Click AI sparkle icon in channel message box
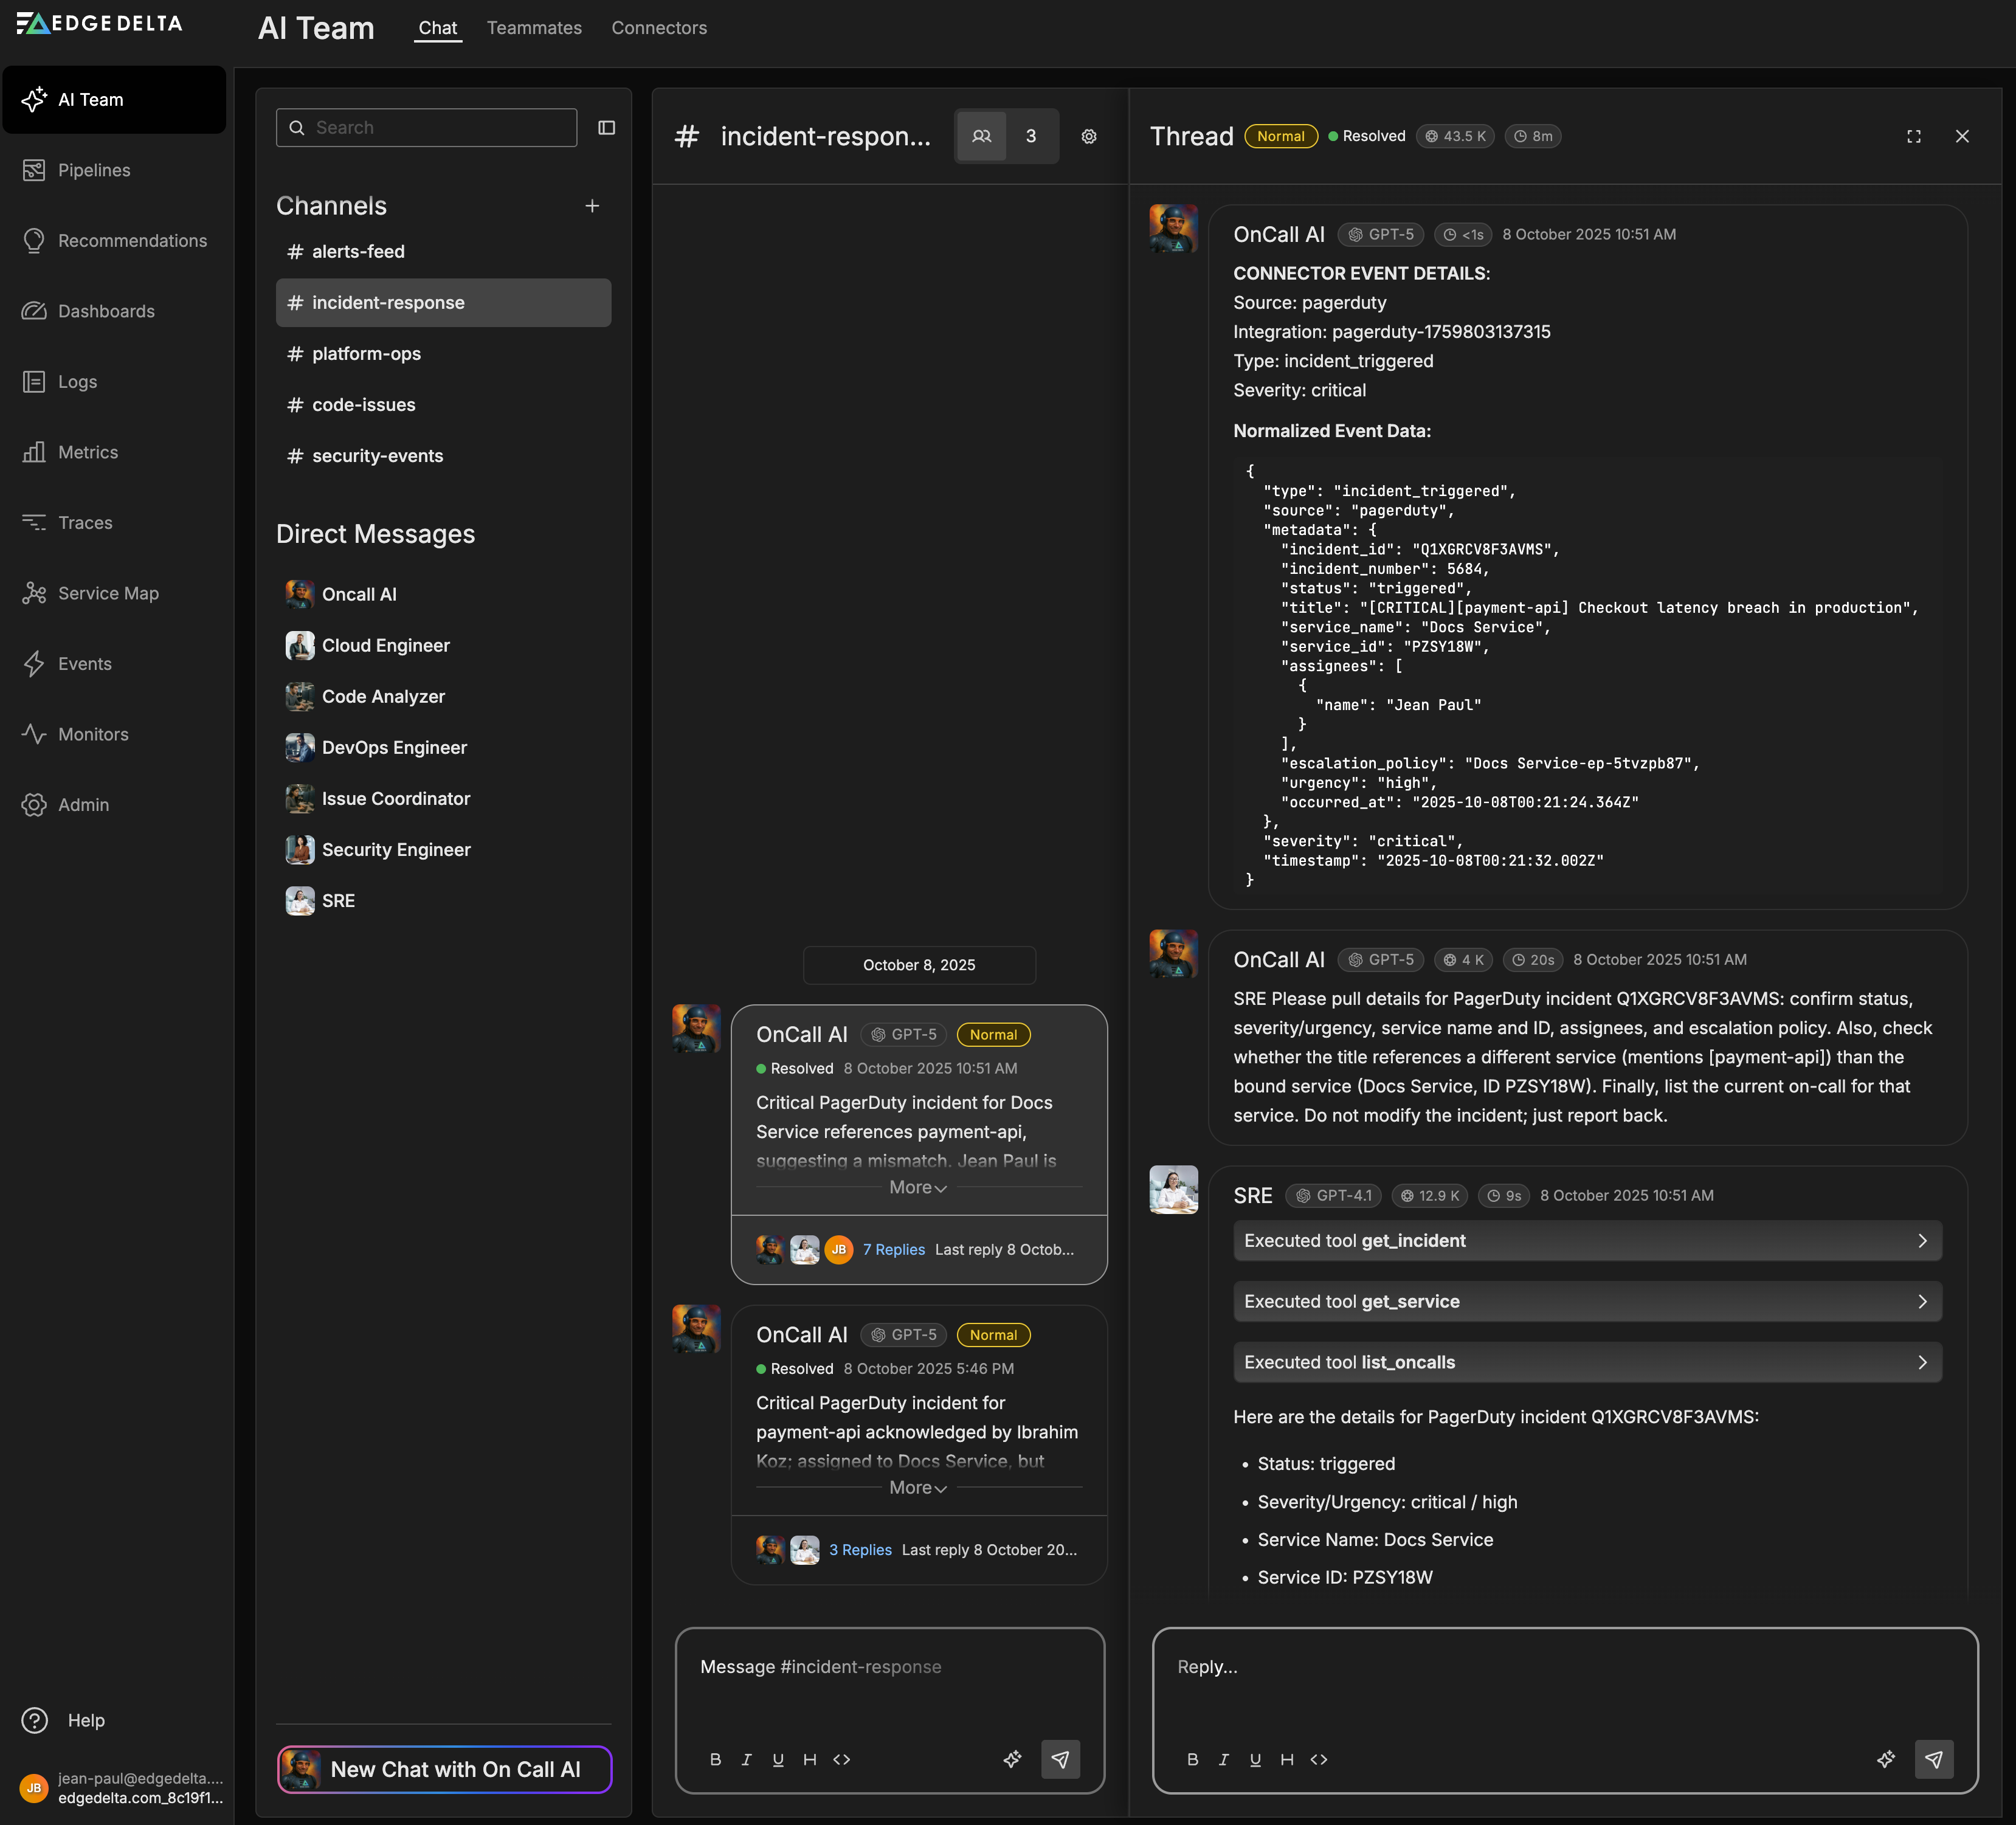The height and width of the screenshot is (1825, 2016). click(1012, 1759)
